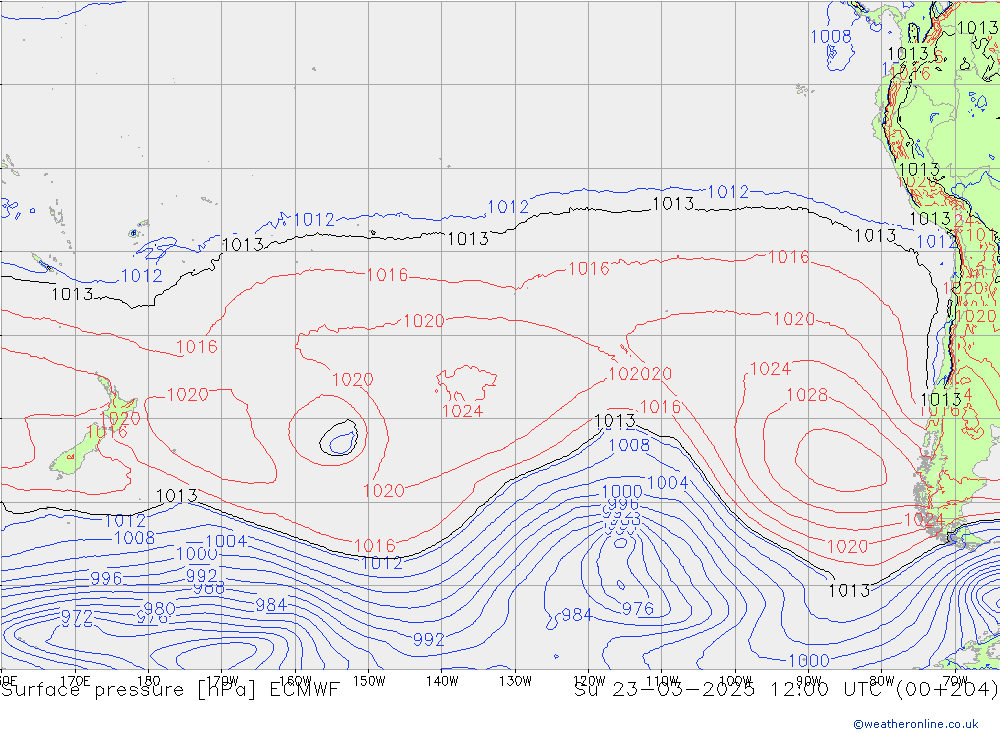Screen dimensions: 1000x733
Task: Select the 160W longitude label
Action: point(295,681)
